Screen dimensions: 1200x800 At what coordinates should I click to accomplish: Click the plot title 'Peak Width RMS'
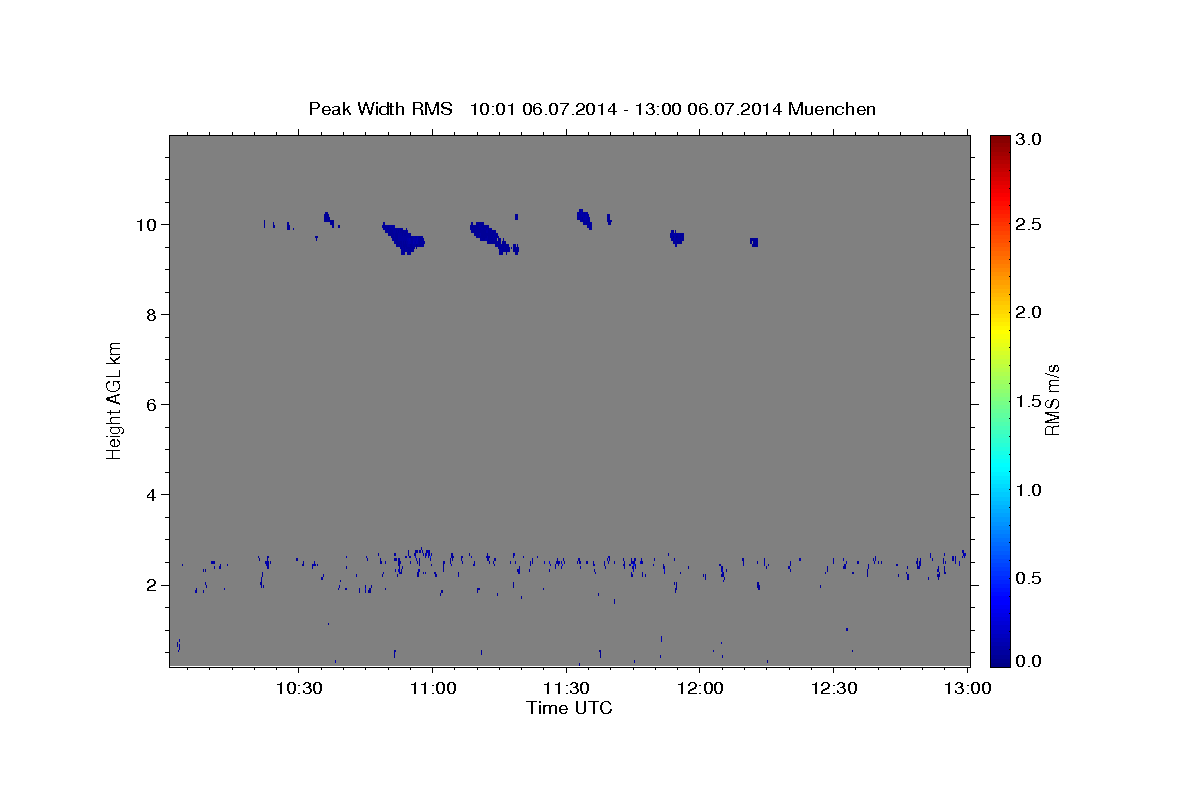point(380,108)
